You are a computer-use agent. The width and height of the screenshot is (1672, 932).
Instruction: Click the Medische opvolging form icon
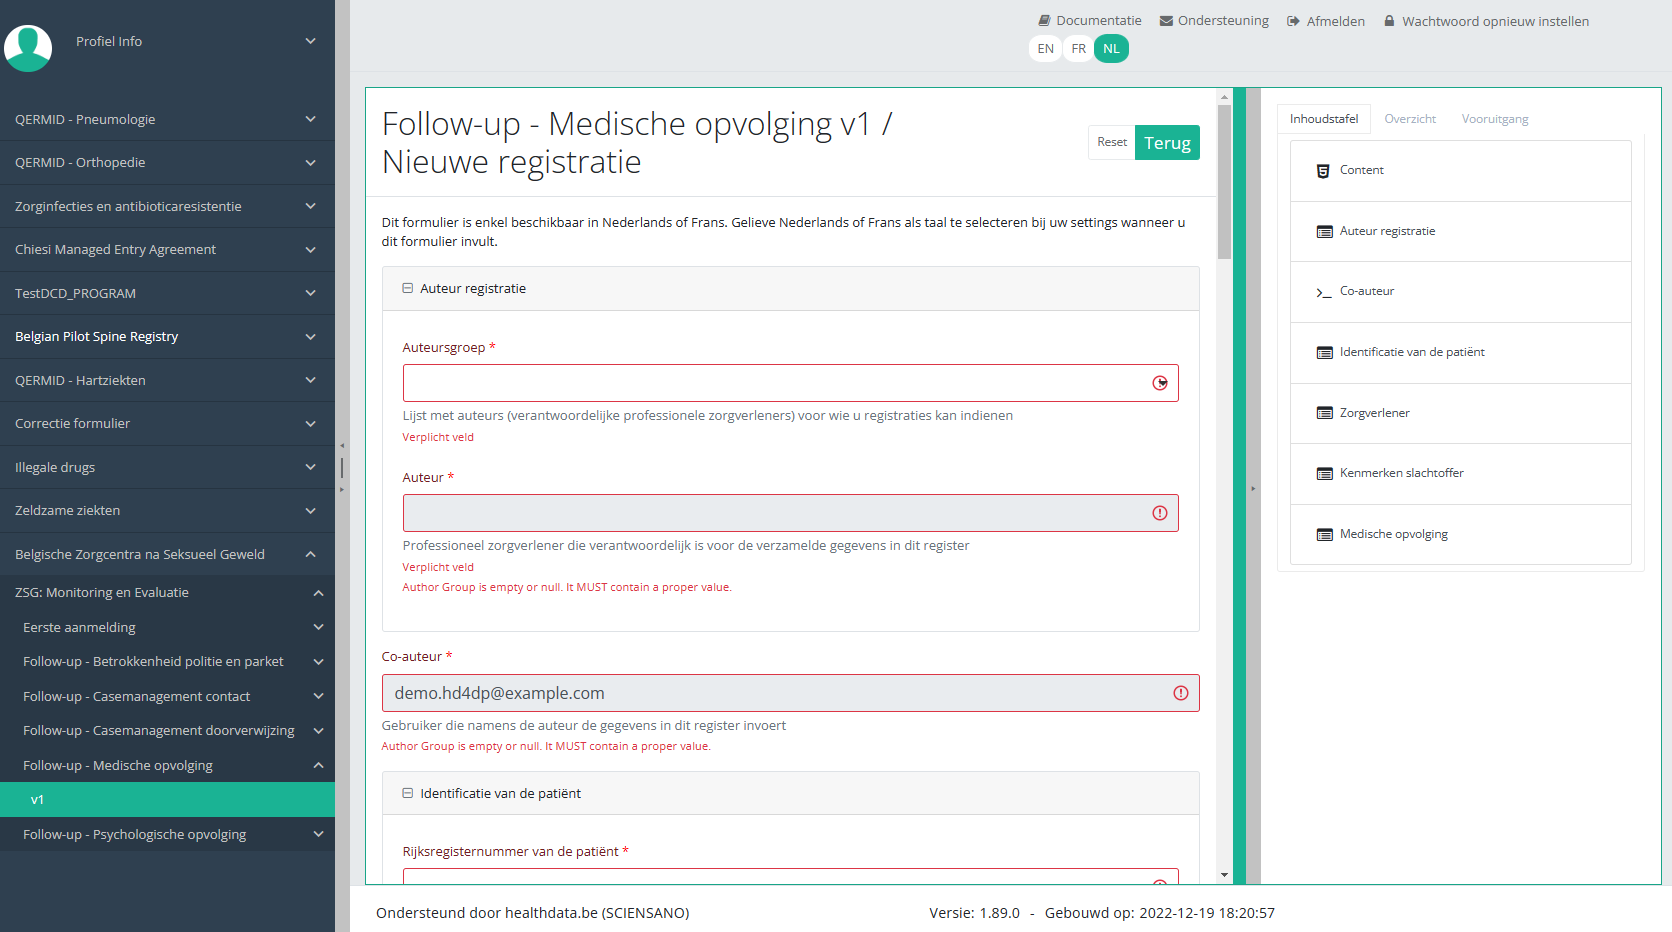(x=1324, y=535)
